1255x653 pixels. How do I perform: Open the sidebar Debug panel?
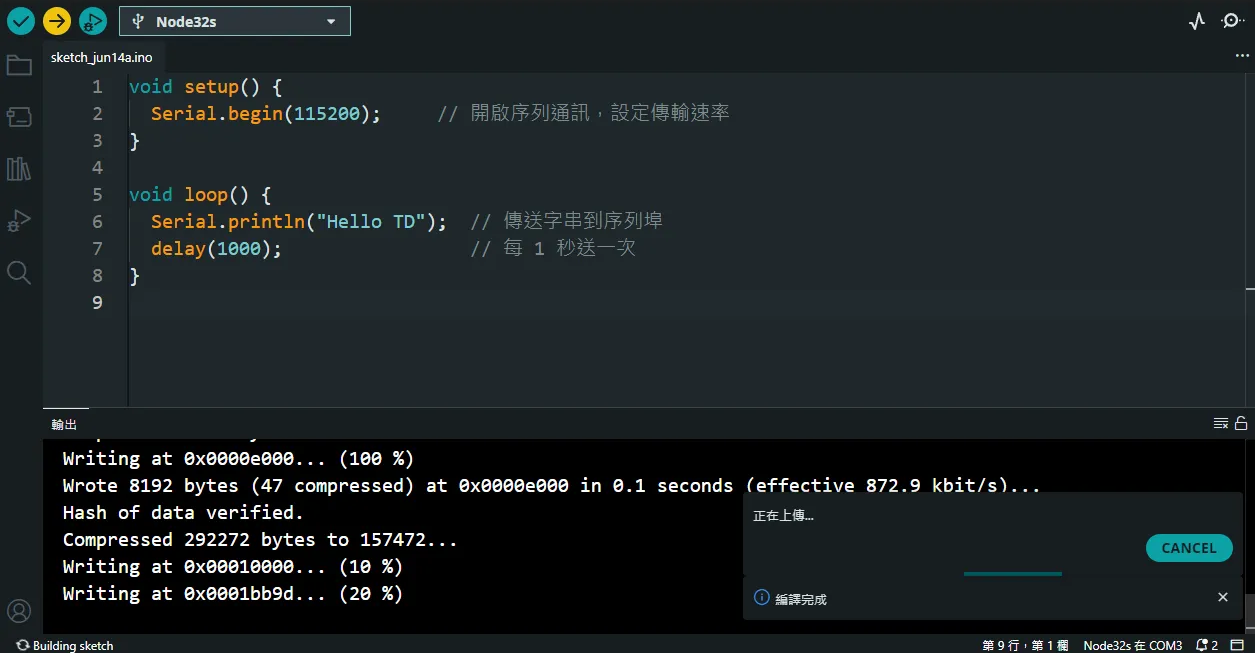click(19, 220)
